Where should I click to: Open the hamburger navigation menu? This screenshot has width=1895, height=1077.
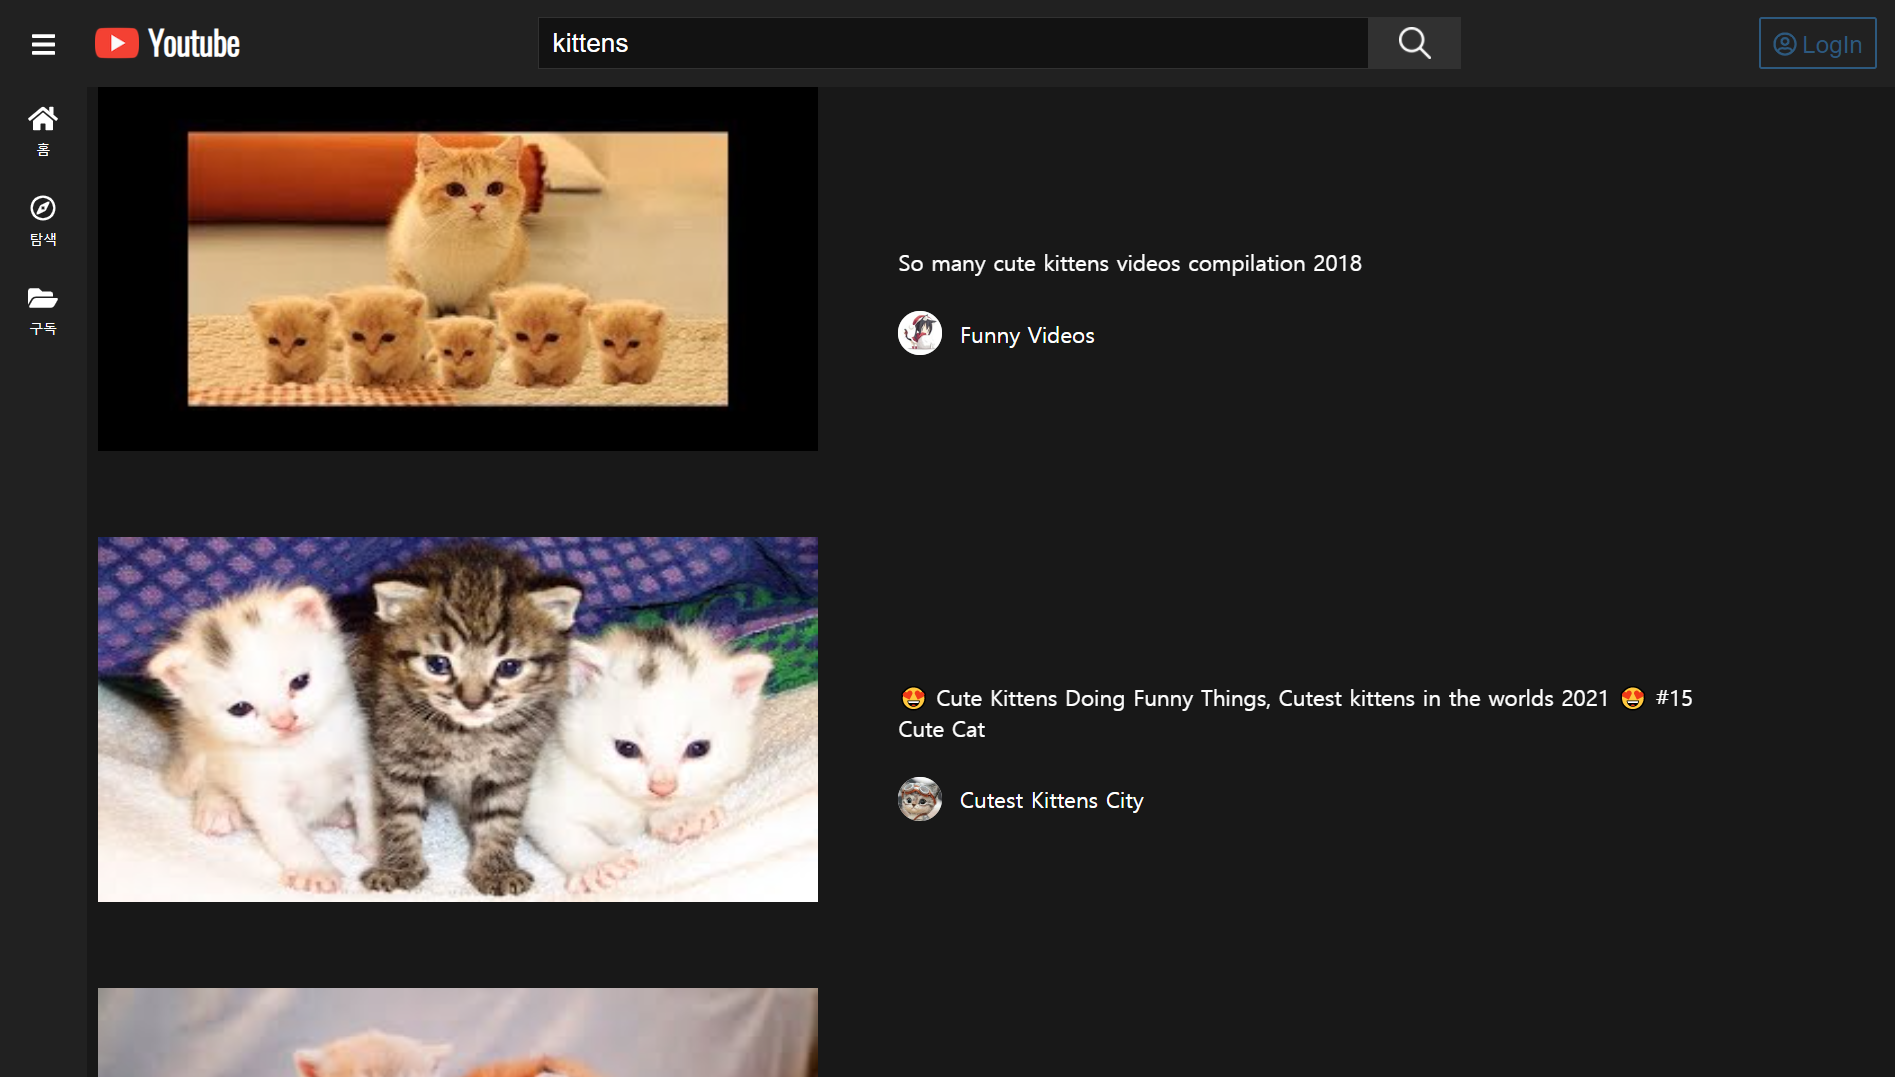click(x=43, y=43)
